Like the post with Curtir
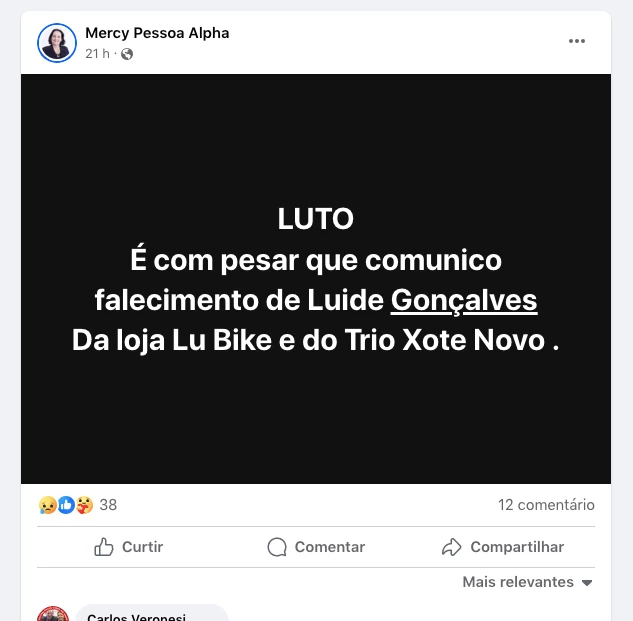 (129, 547)
